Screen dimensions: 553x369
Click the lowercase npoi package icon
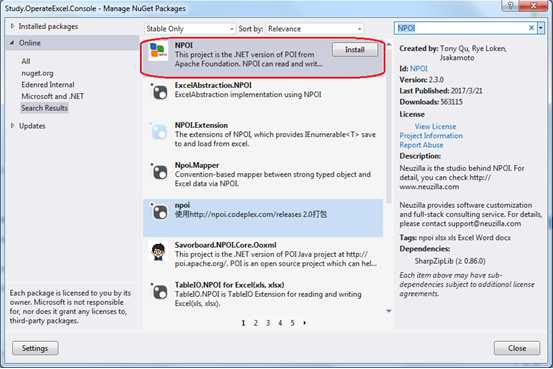(x=159, y=212)
